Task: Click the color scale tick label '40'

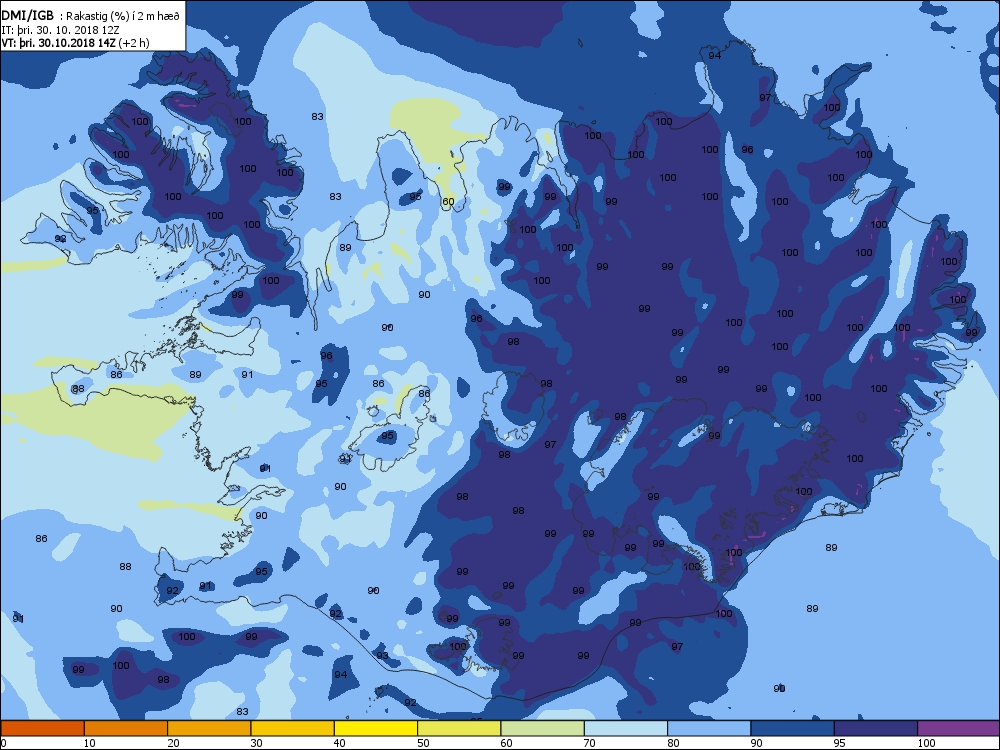Action: pos(339,743)
